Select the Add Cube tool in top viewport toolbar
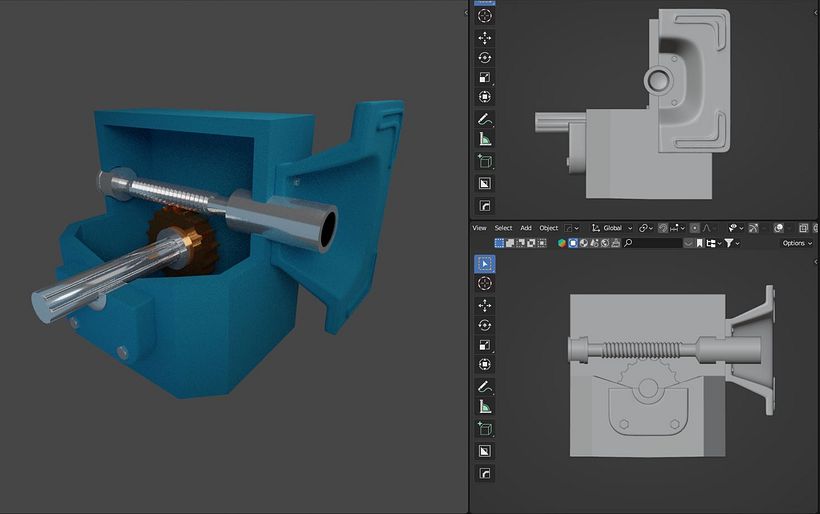The image size is (820, 514). (x=485, y=161)
